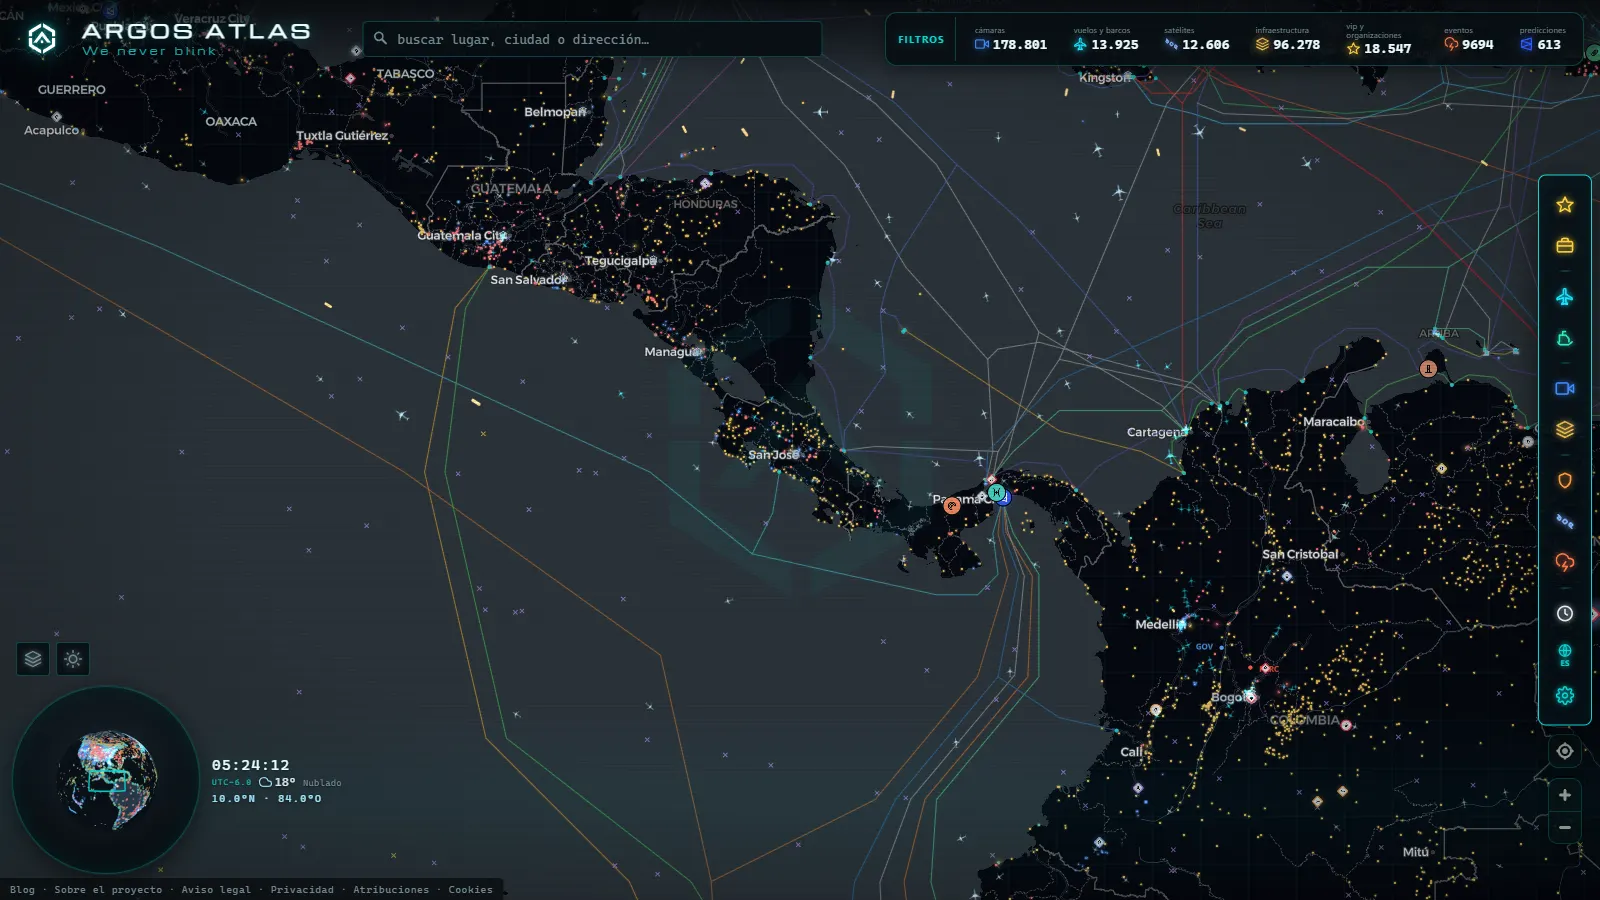Open the storm events icon in sidebar
The width and height of the screenshot is (1600, 900).
click(x=1565, y=562)
